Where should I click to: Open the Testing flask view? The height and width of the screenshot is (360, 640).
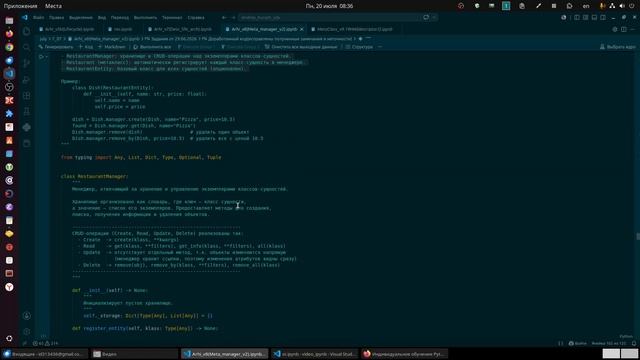coord(27,111)
